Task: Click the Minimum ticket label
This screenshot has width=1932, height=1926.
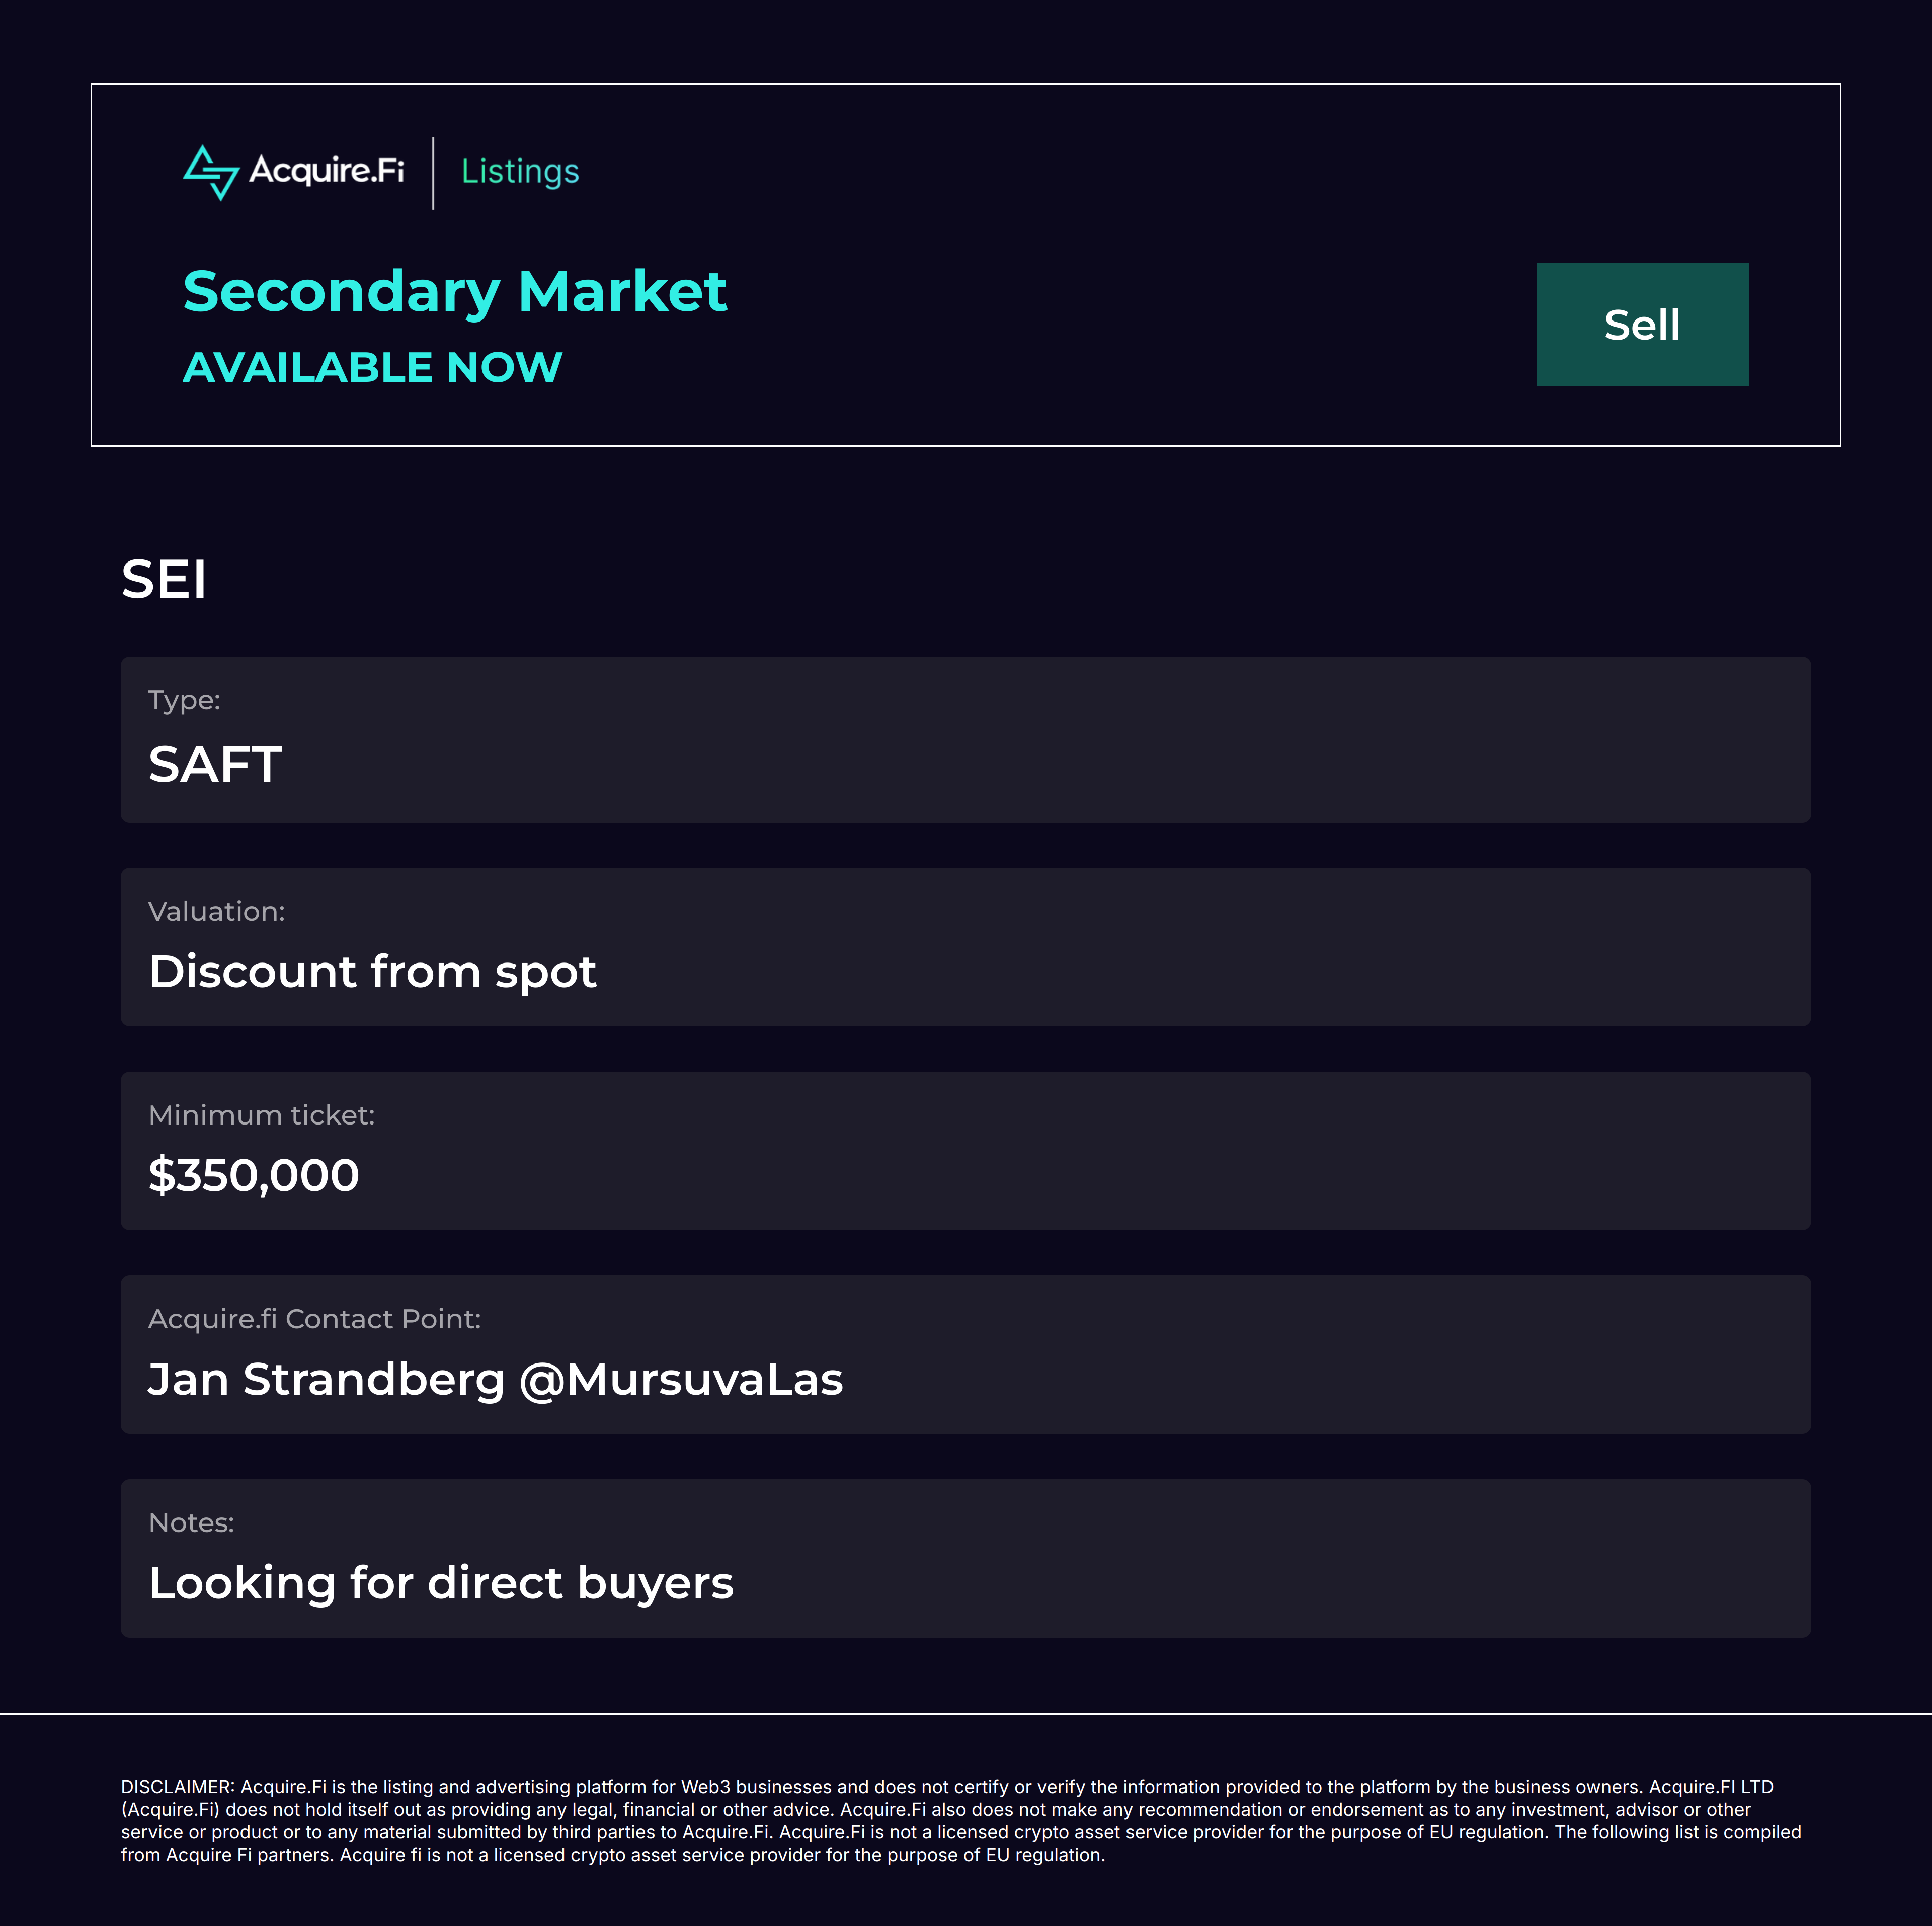Action: tap(261, 1115)
